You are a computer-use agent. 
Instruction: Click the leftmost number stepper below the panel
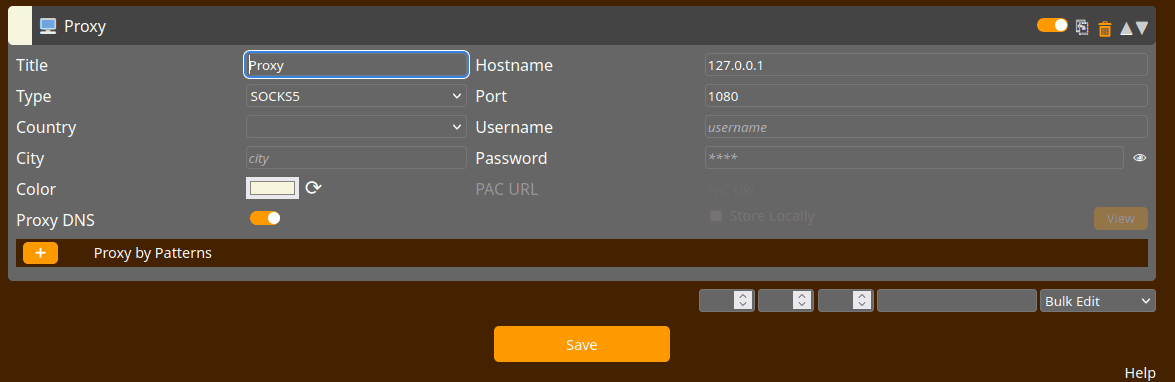click(726, 301)
